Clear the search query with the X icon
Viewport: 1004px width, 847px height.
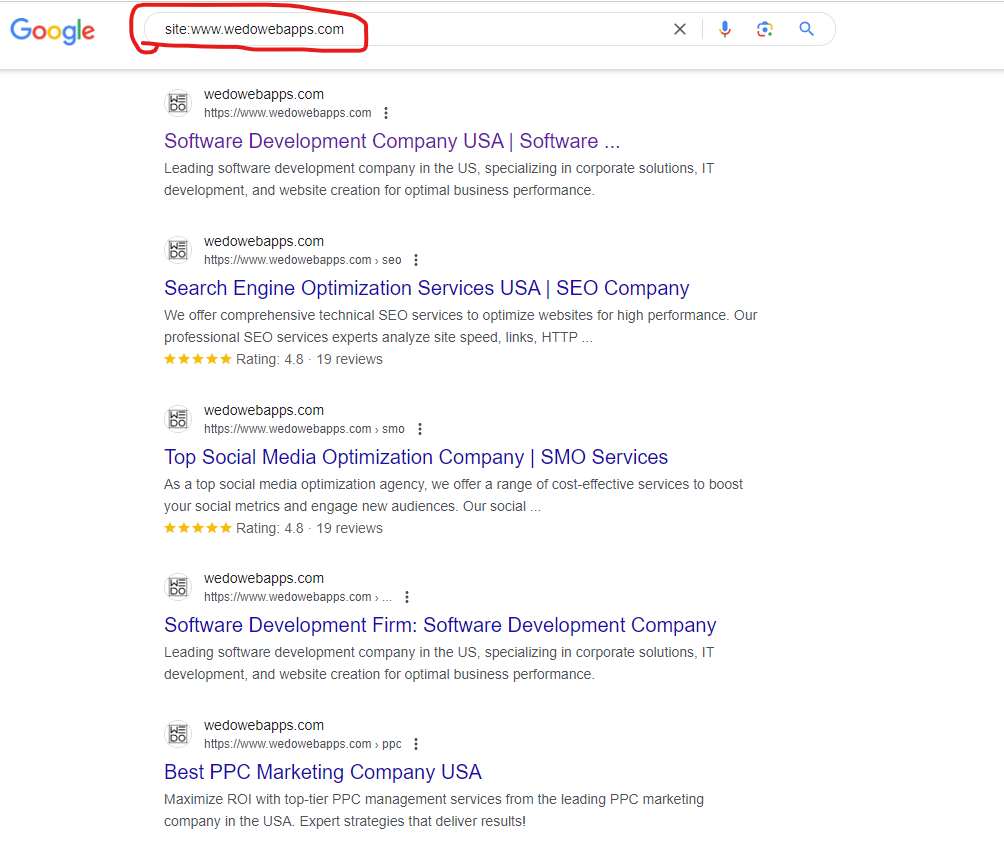[680, 29]
